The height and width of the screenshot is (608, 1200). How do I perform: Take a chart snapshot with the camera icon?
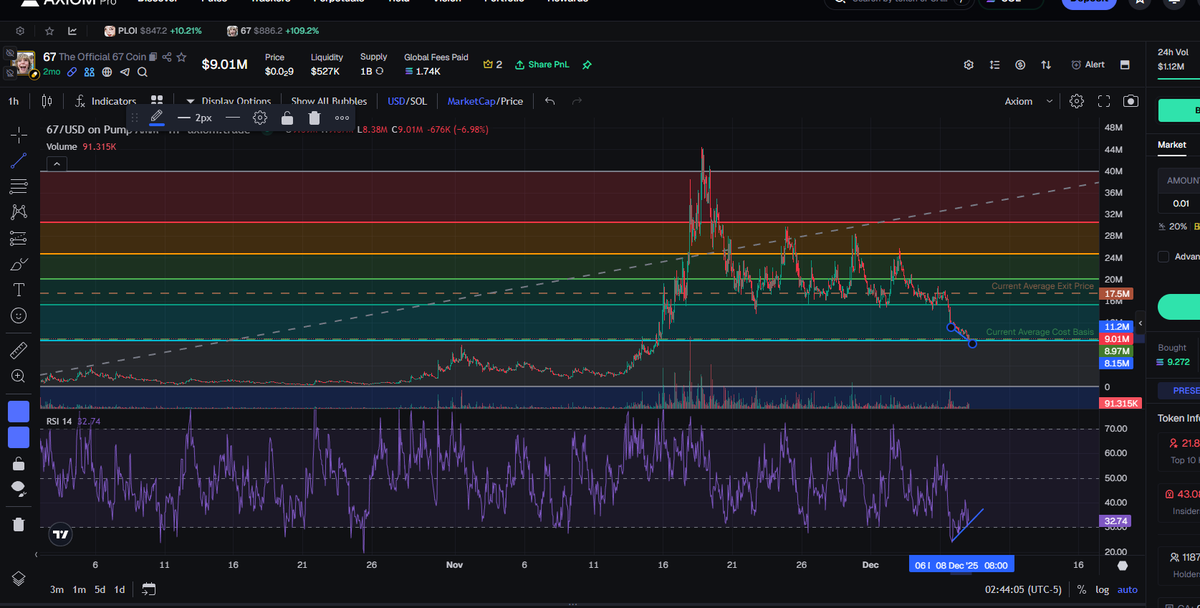1131,101
